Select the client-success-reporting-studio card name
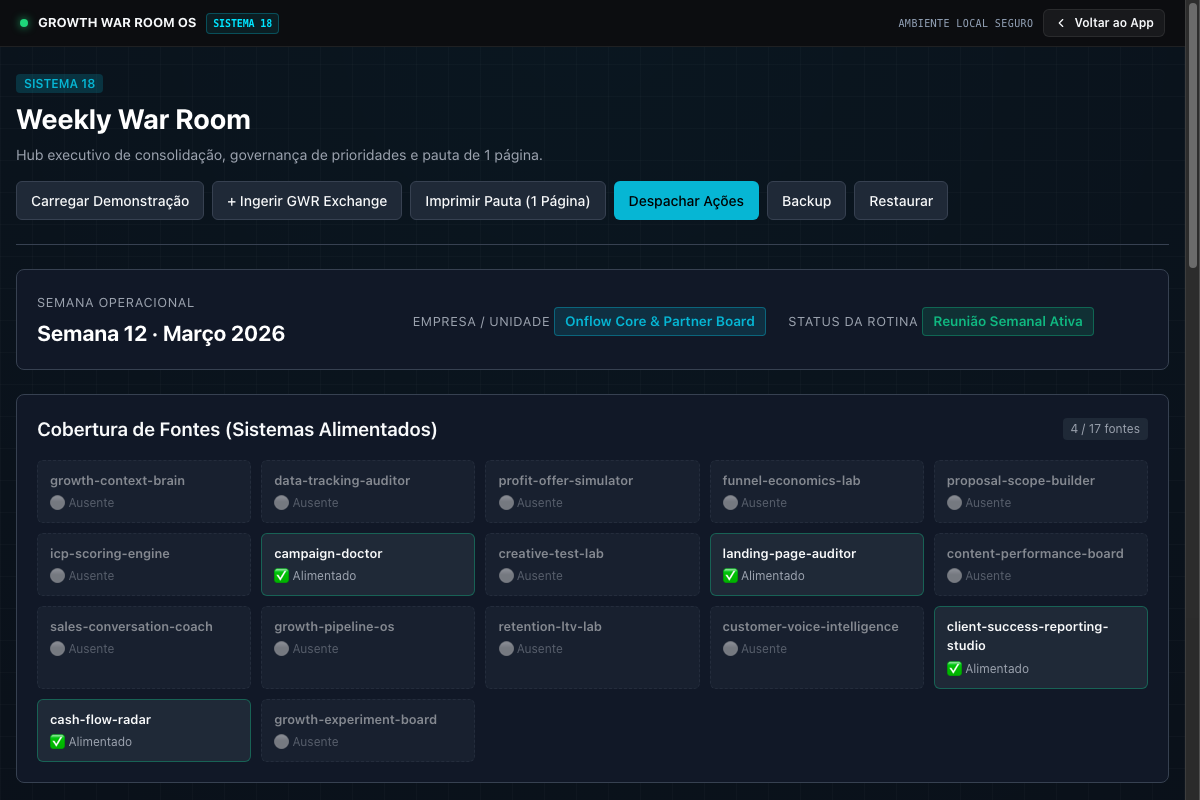 [x=1028, y=636]
